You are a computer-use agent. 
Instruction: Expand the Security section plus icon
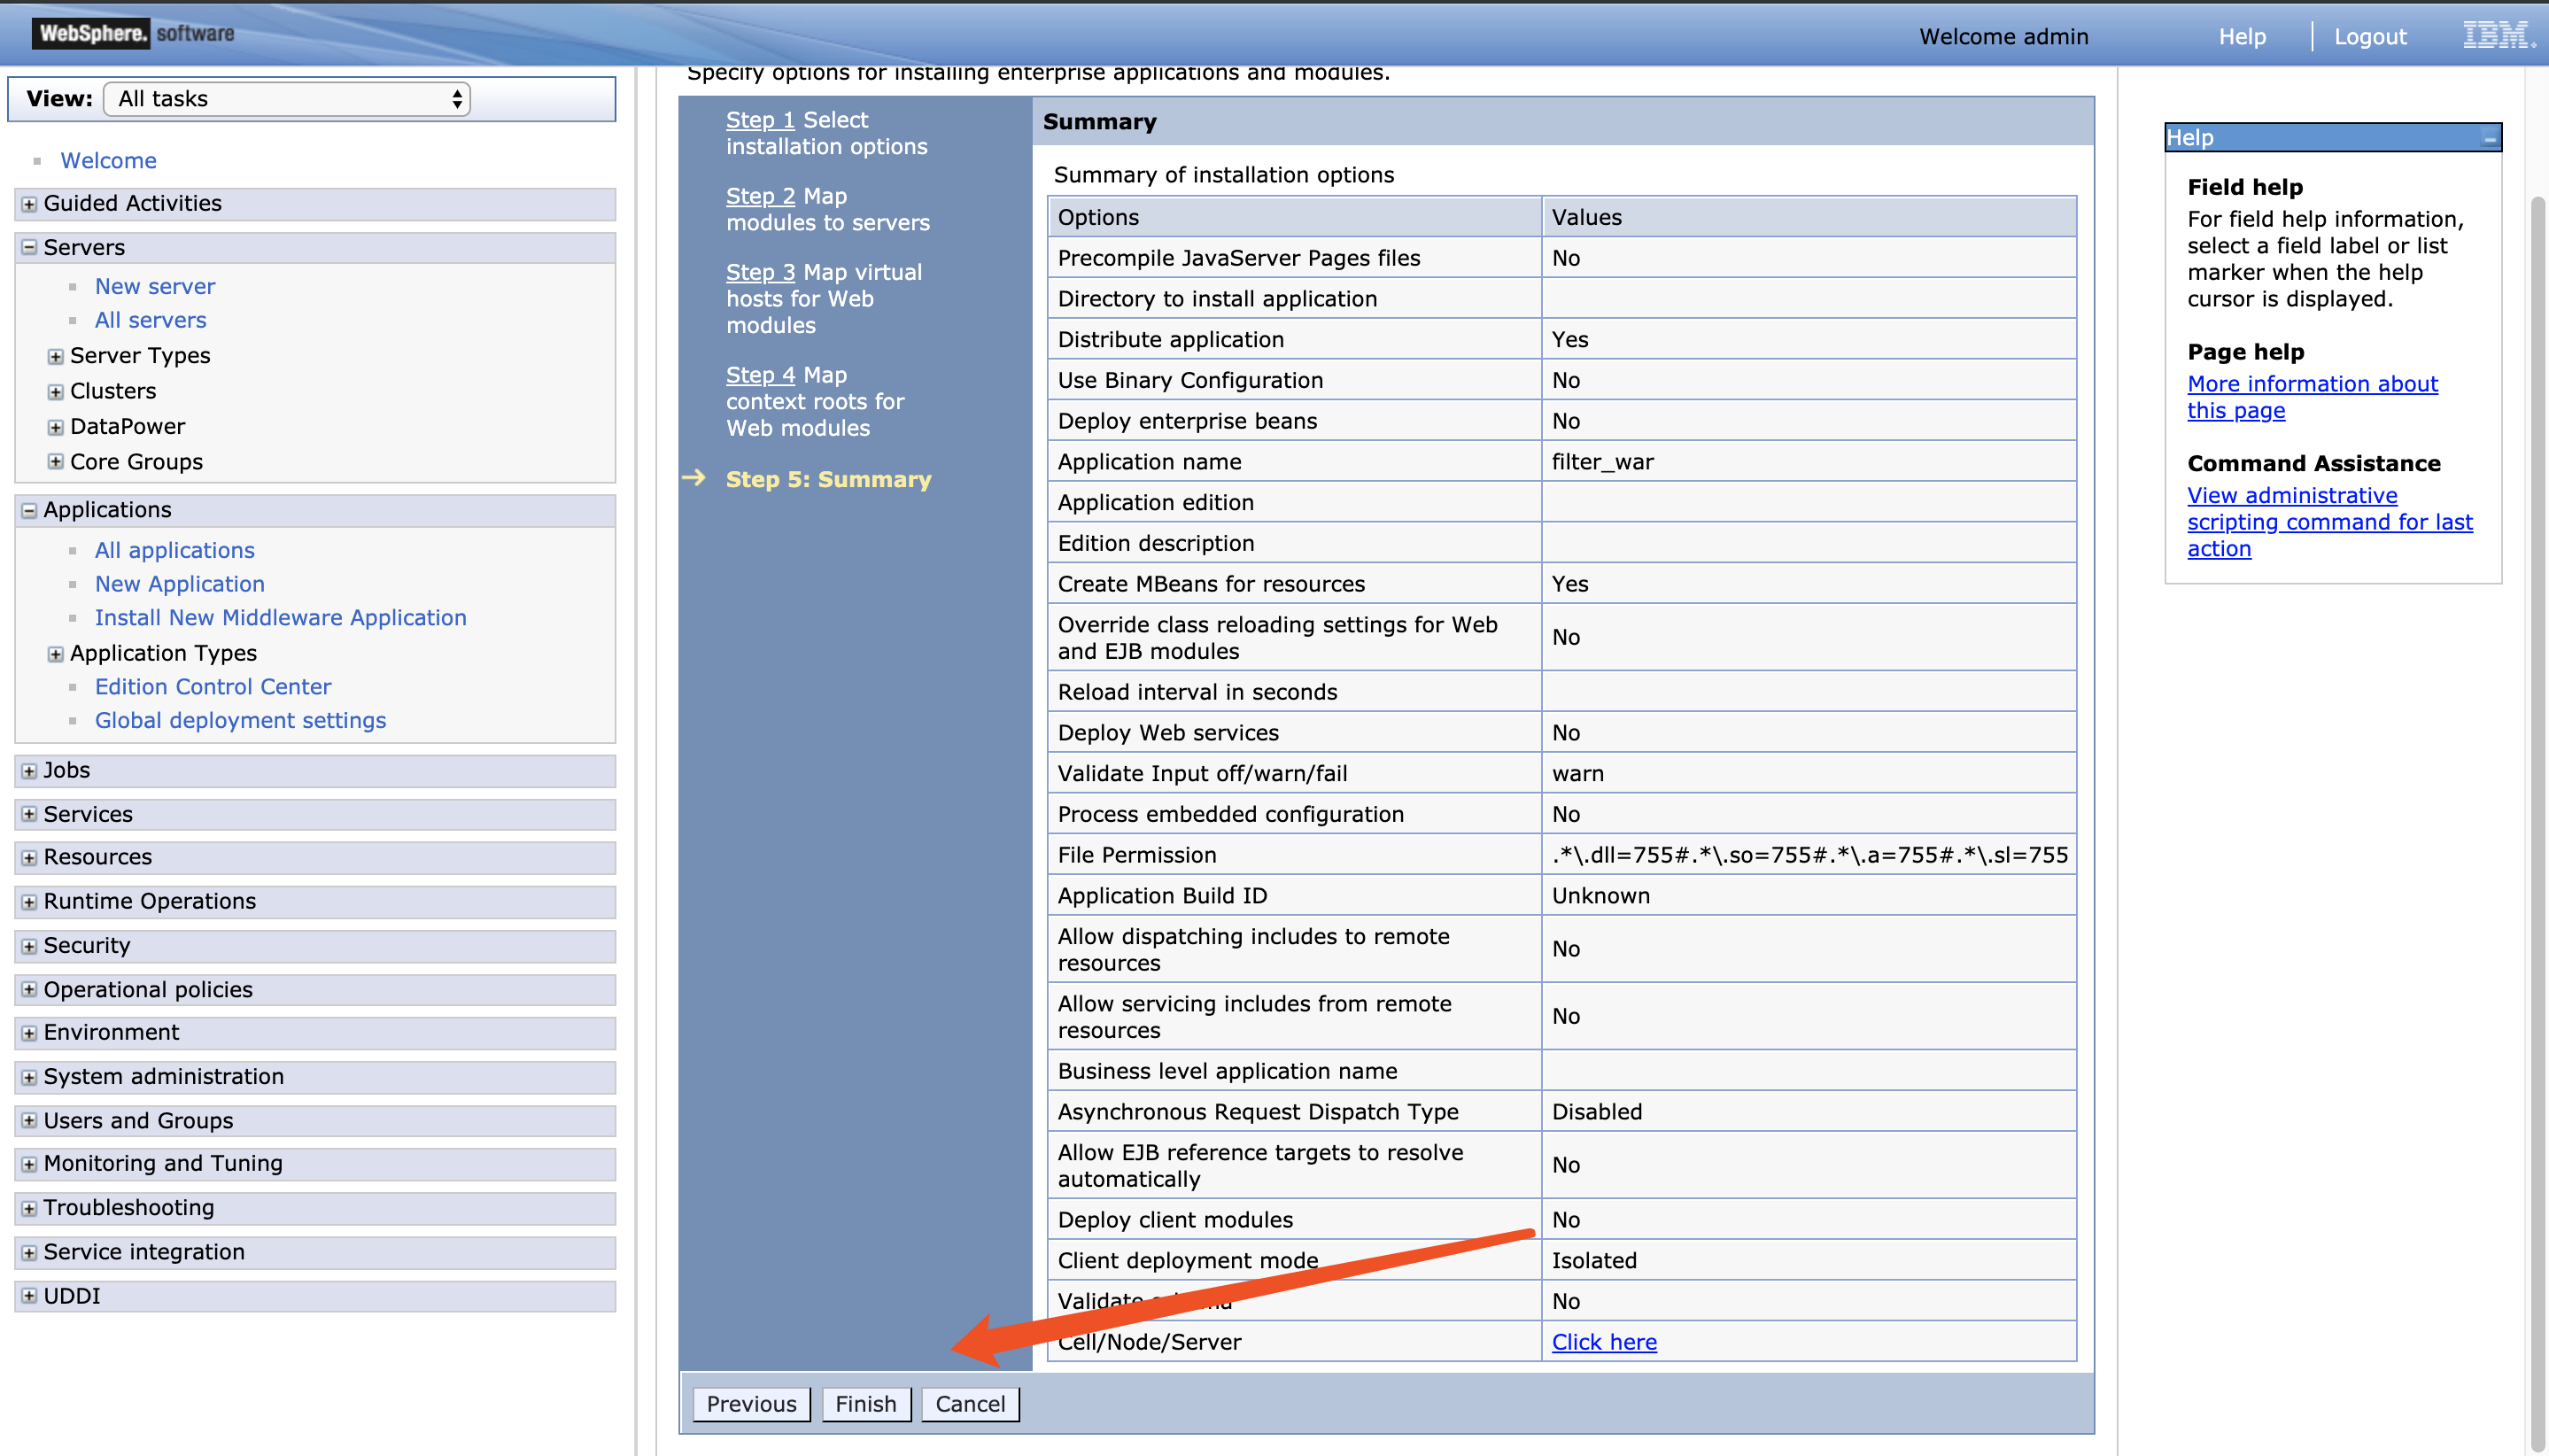29,946
